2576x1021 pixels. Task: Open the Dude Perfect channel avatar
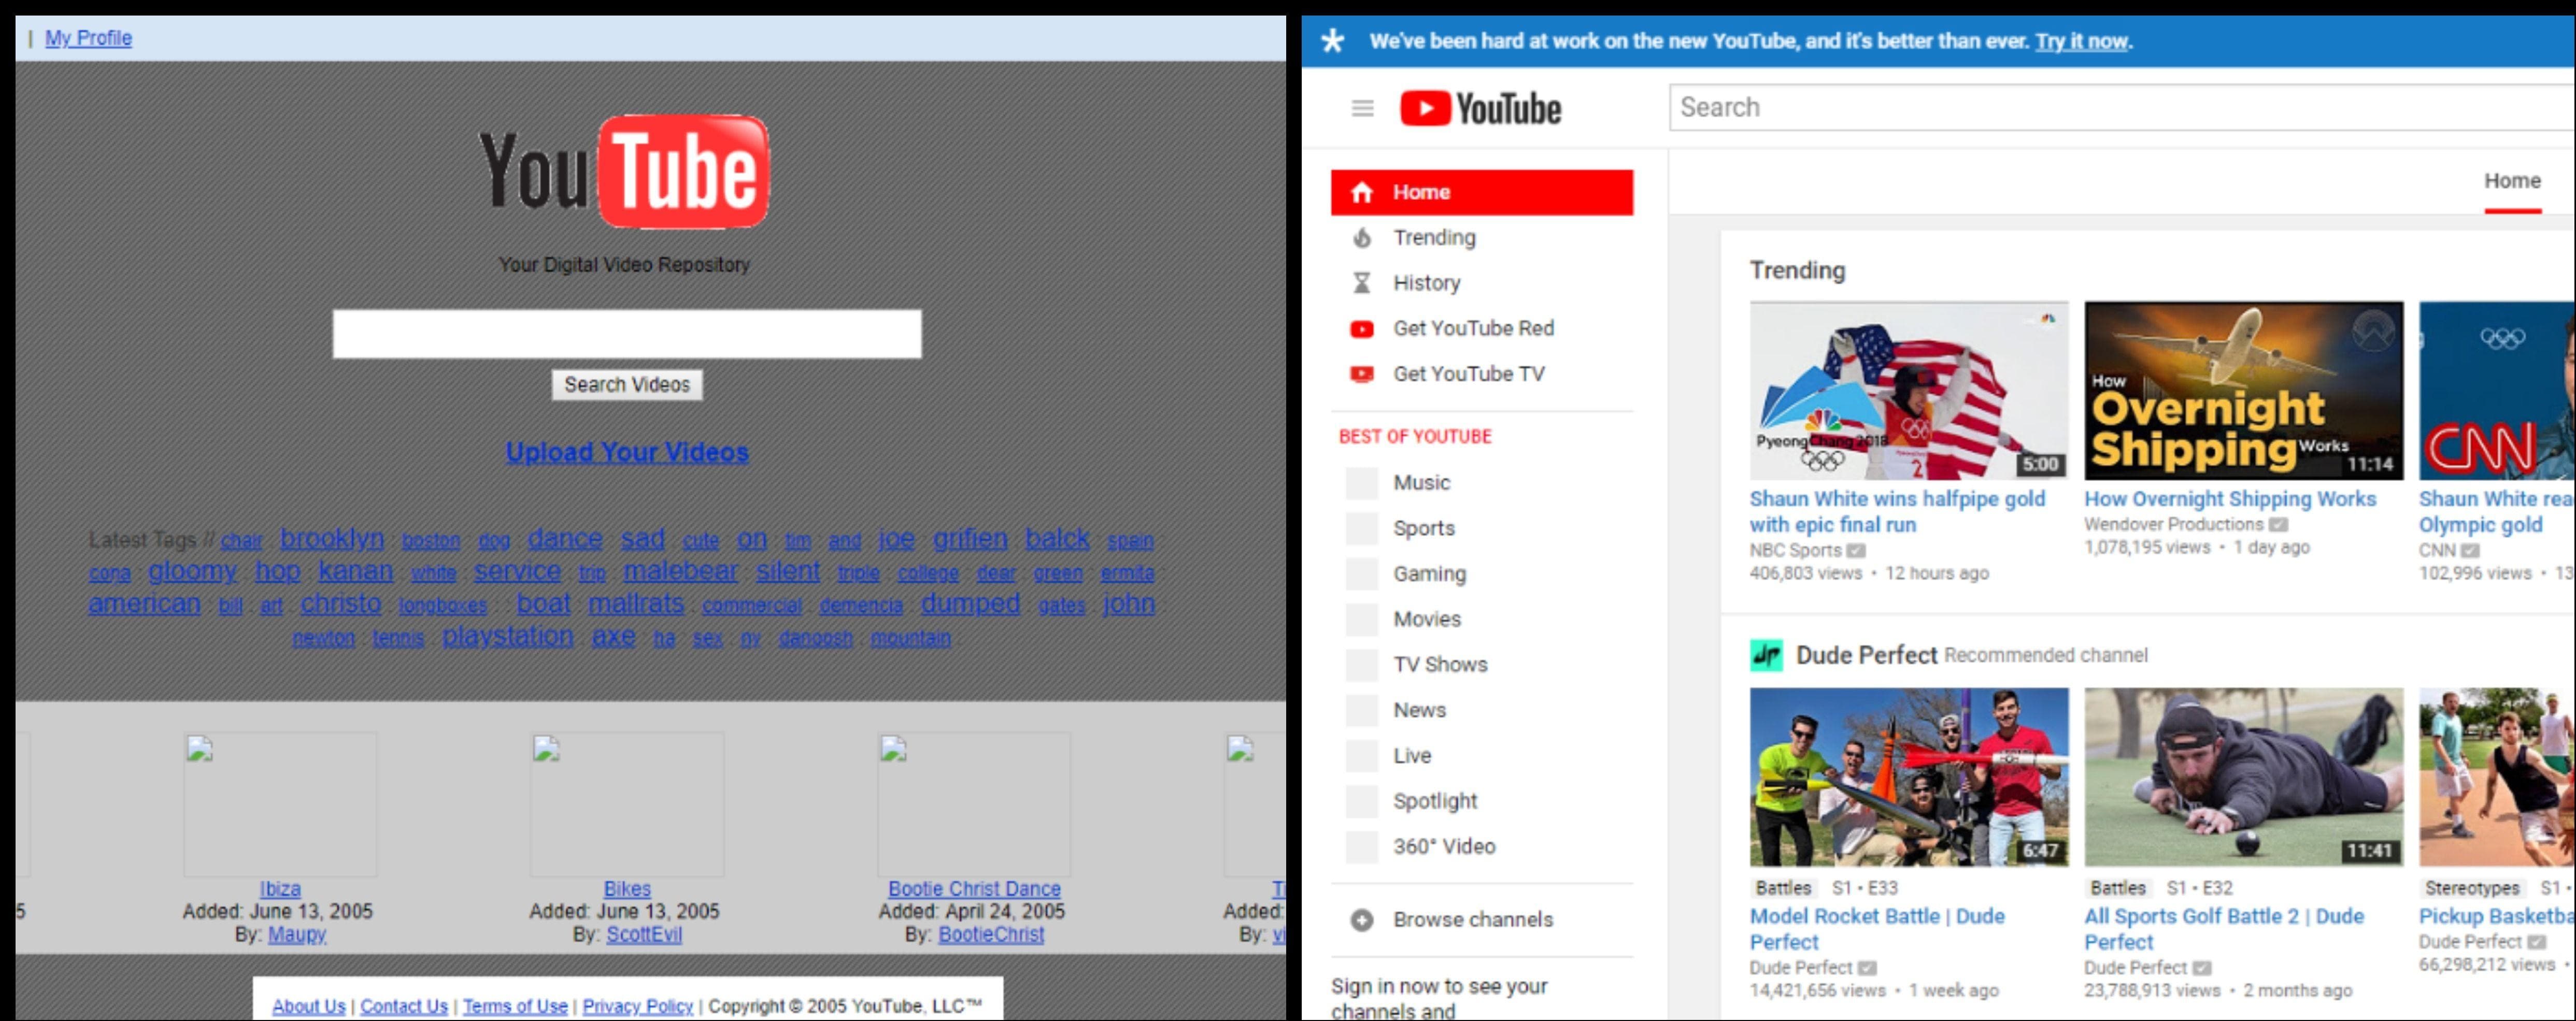tap(1768, 655)
